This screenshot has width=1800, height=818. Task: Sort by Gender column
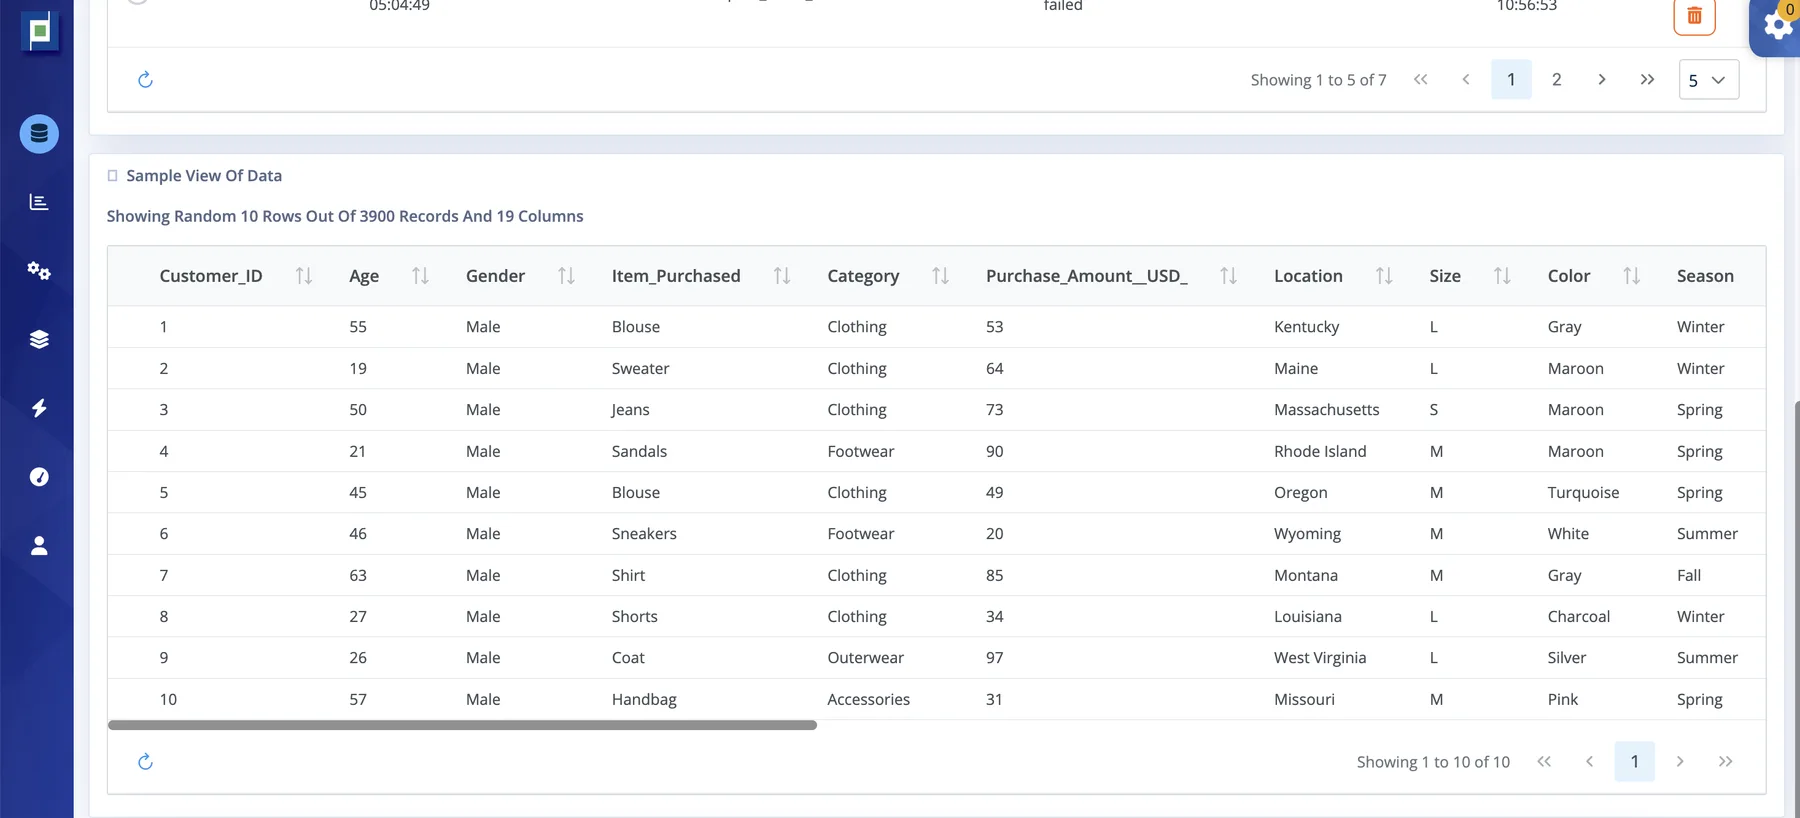coord(566,276)
